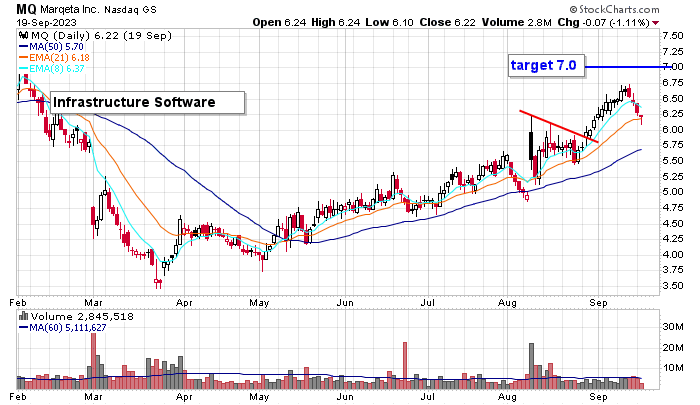Click the Mar label under the price chart
The height and width of the screenshot is (405, 700).
[93, 303]
